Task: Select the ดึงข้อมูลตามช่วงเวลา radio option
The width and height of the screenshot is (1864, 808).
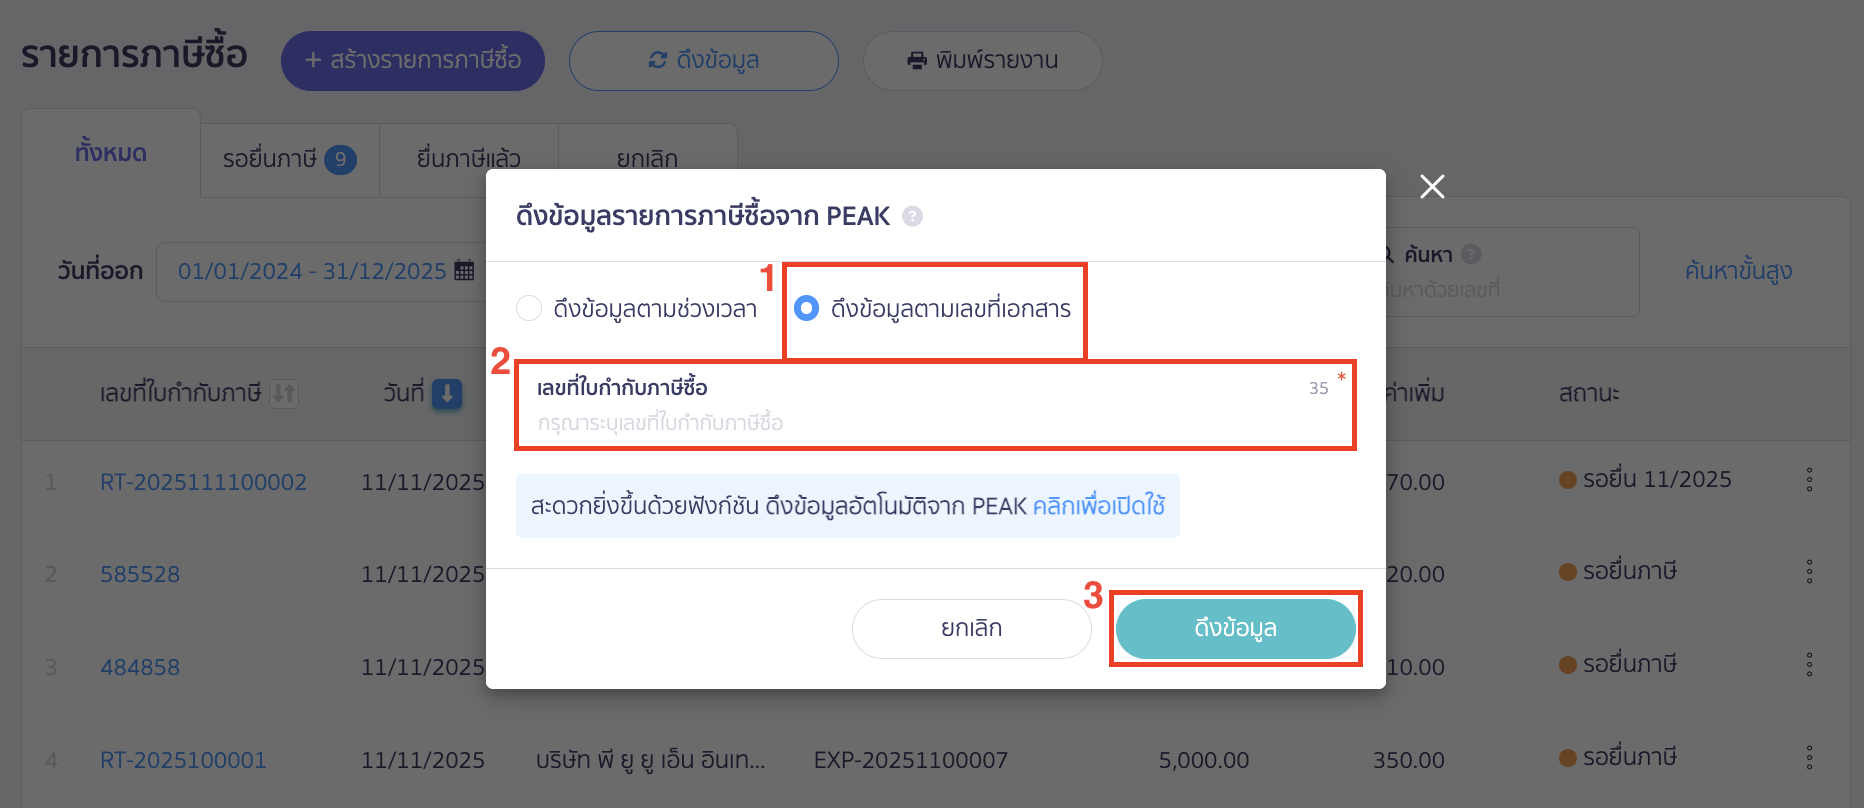Action: 529,308
